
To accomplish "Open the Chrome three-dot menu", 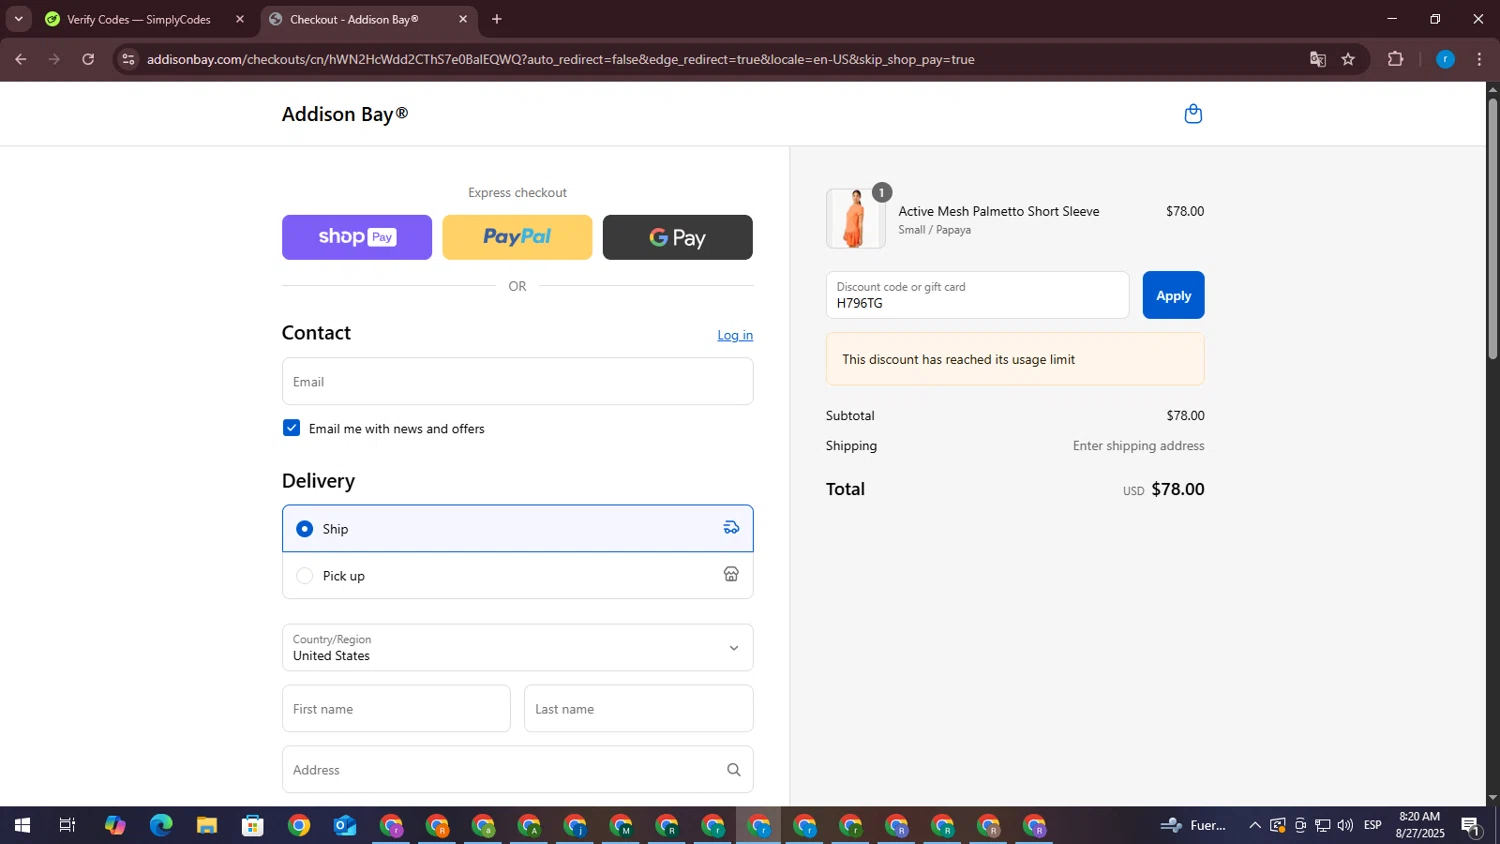I will pos(1479,59).
